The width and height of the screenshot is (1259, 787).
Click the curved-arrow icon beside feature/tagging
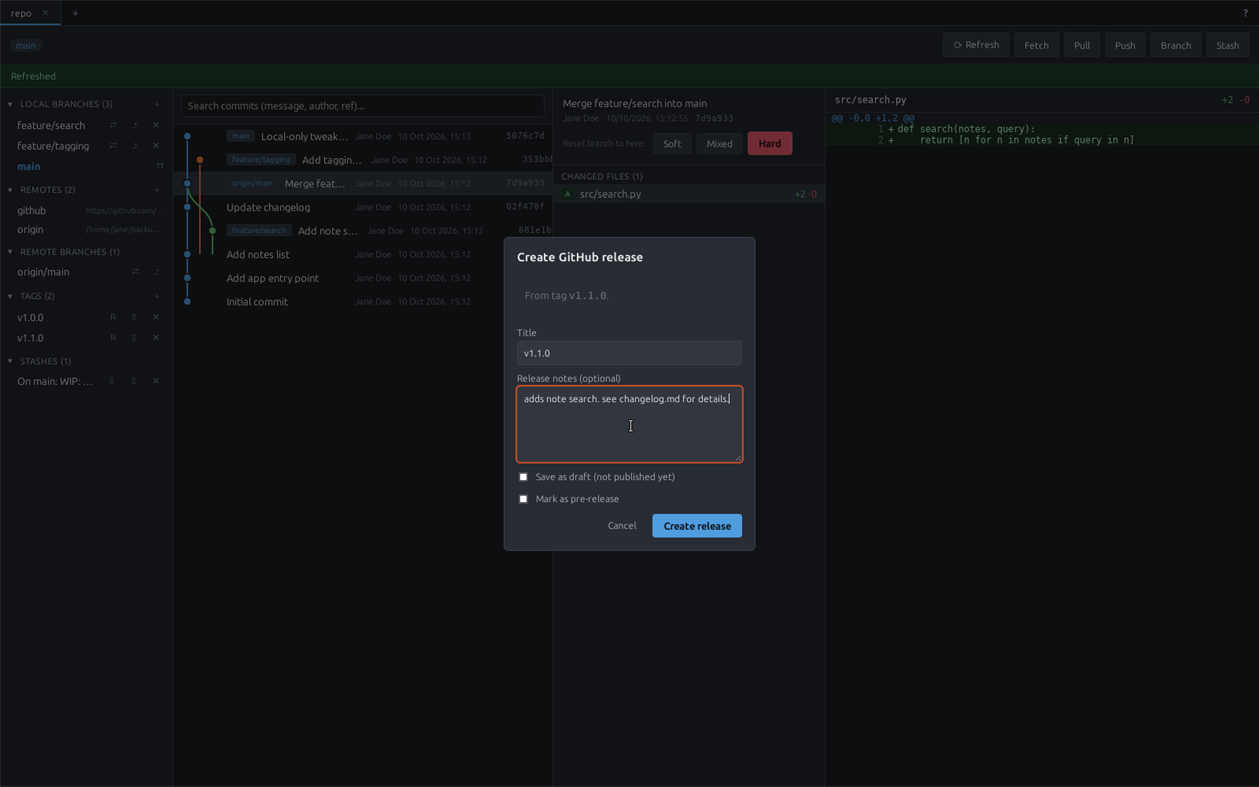[134, 146]
